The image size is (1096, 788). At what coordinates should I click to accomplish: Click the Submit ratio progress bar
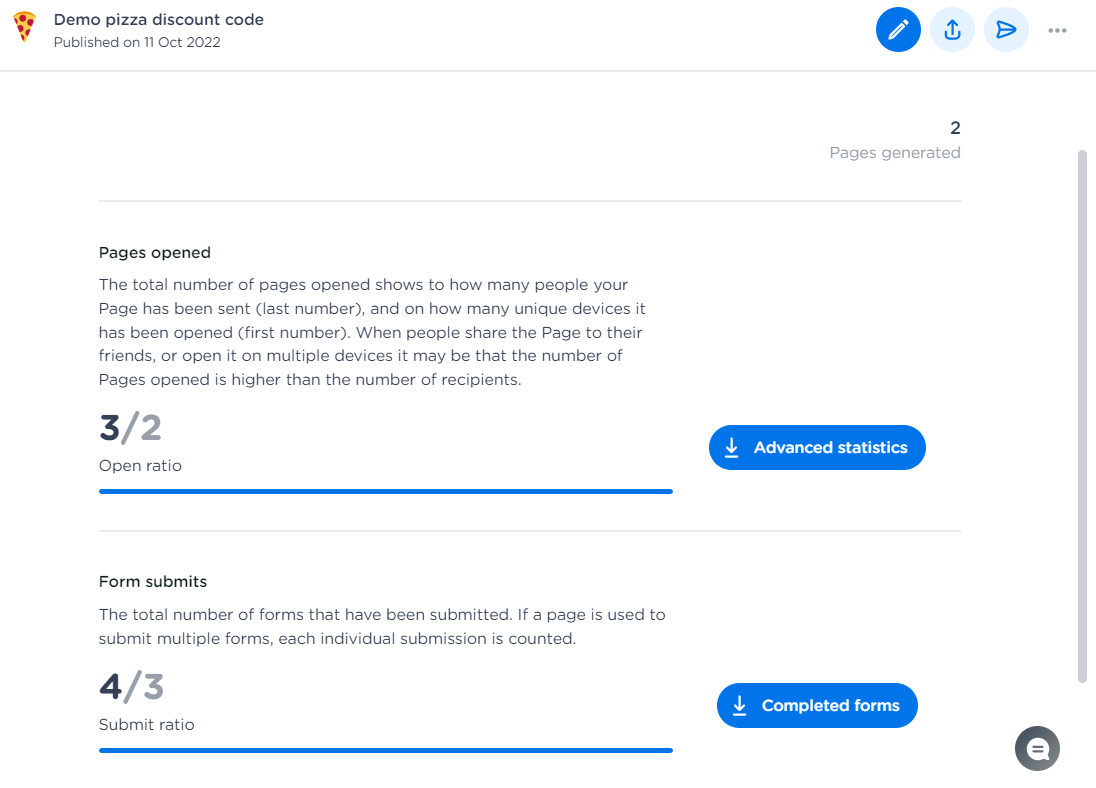pyautogui.click(x=385, y=749)
